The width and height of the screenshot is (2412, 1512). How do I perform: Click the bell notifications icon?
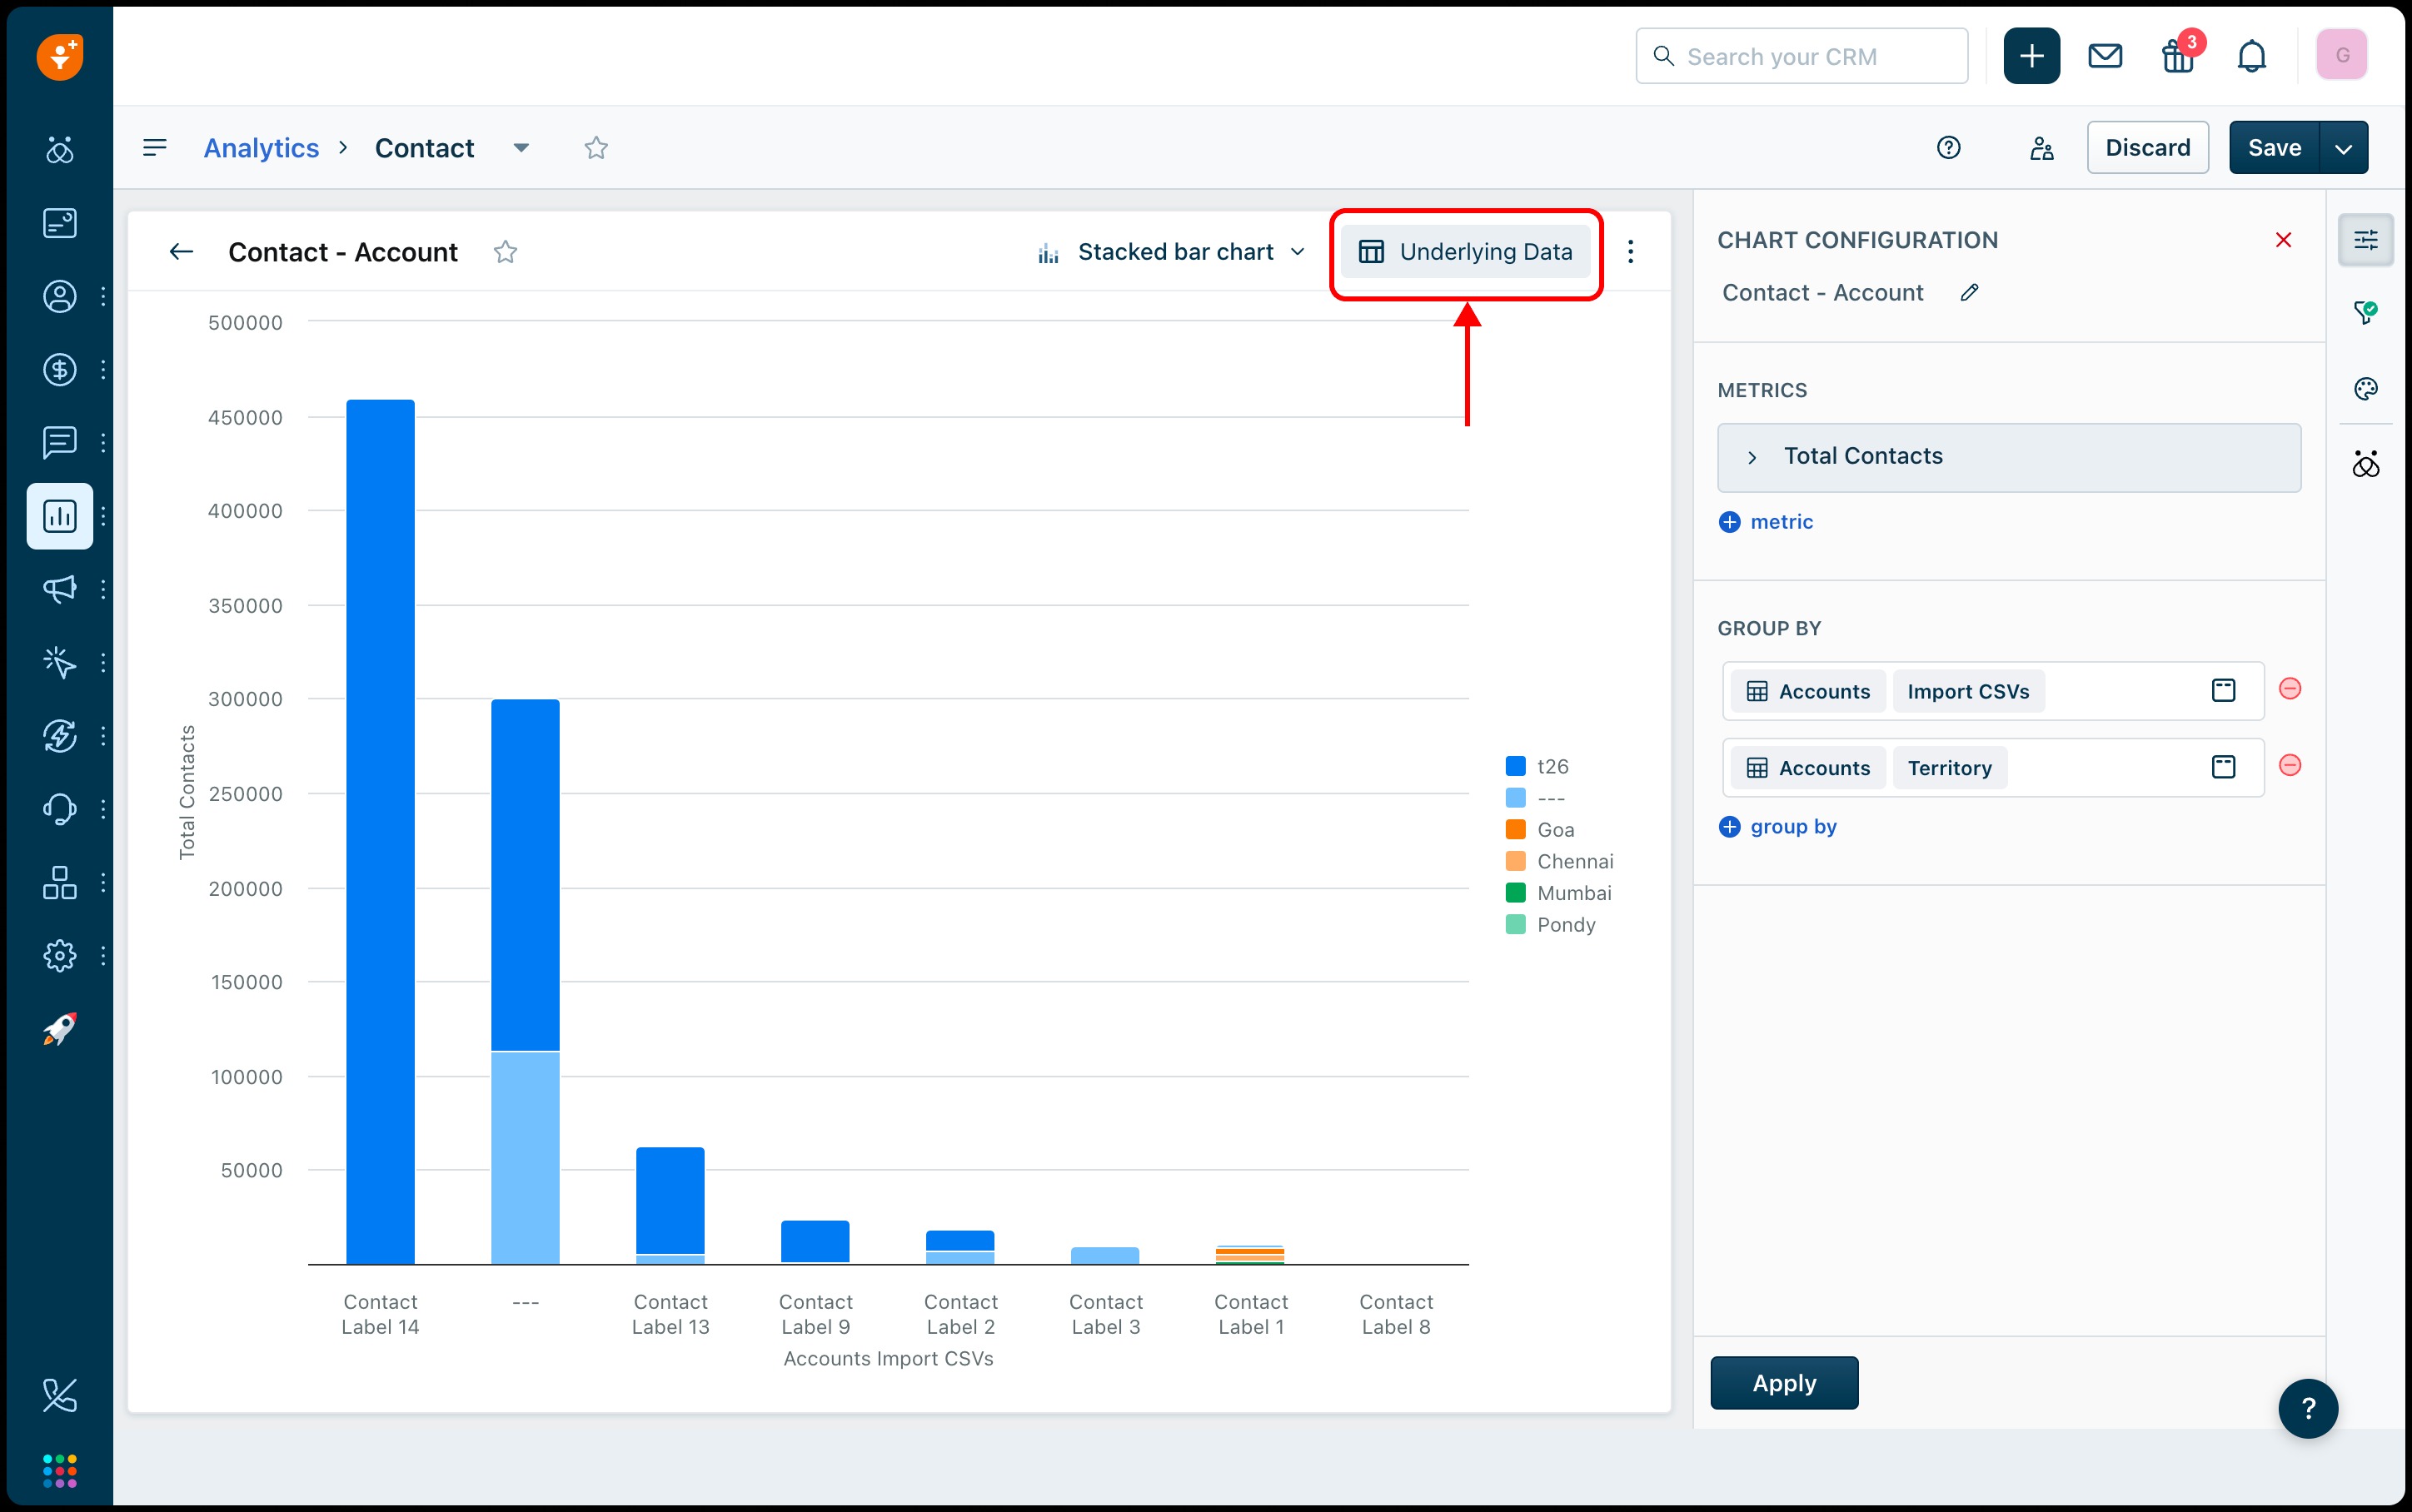coord(2251,57)
